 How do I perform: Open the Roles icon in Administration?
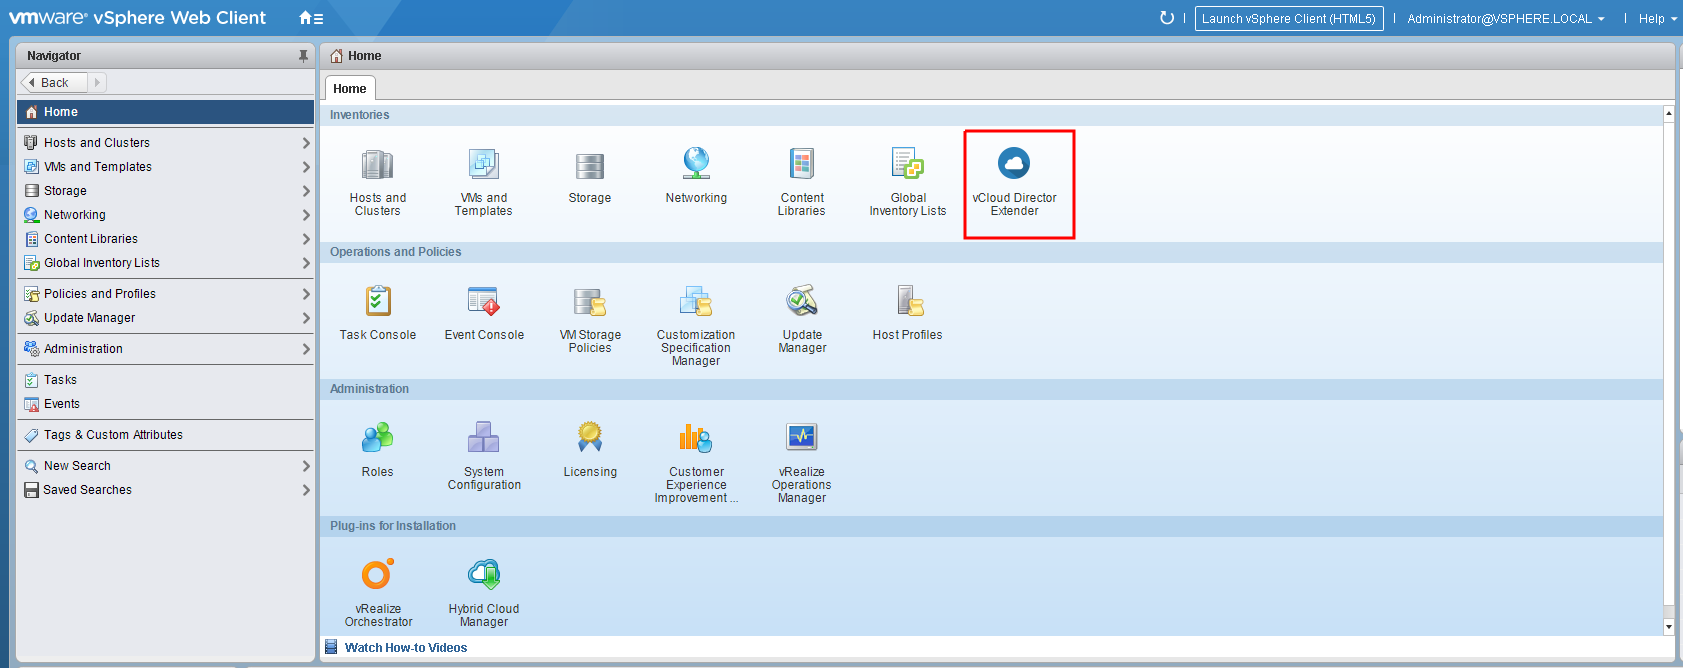(377, 437)
